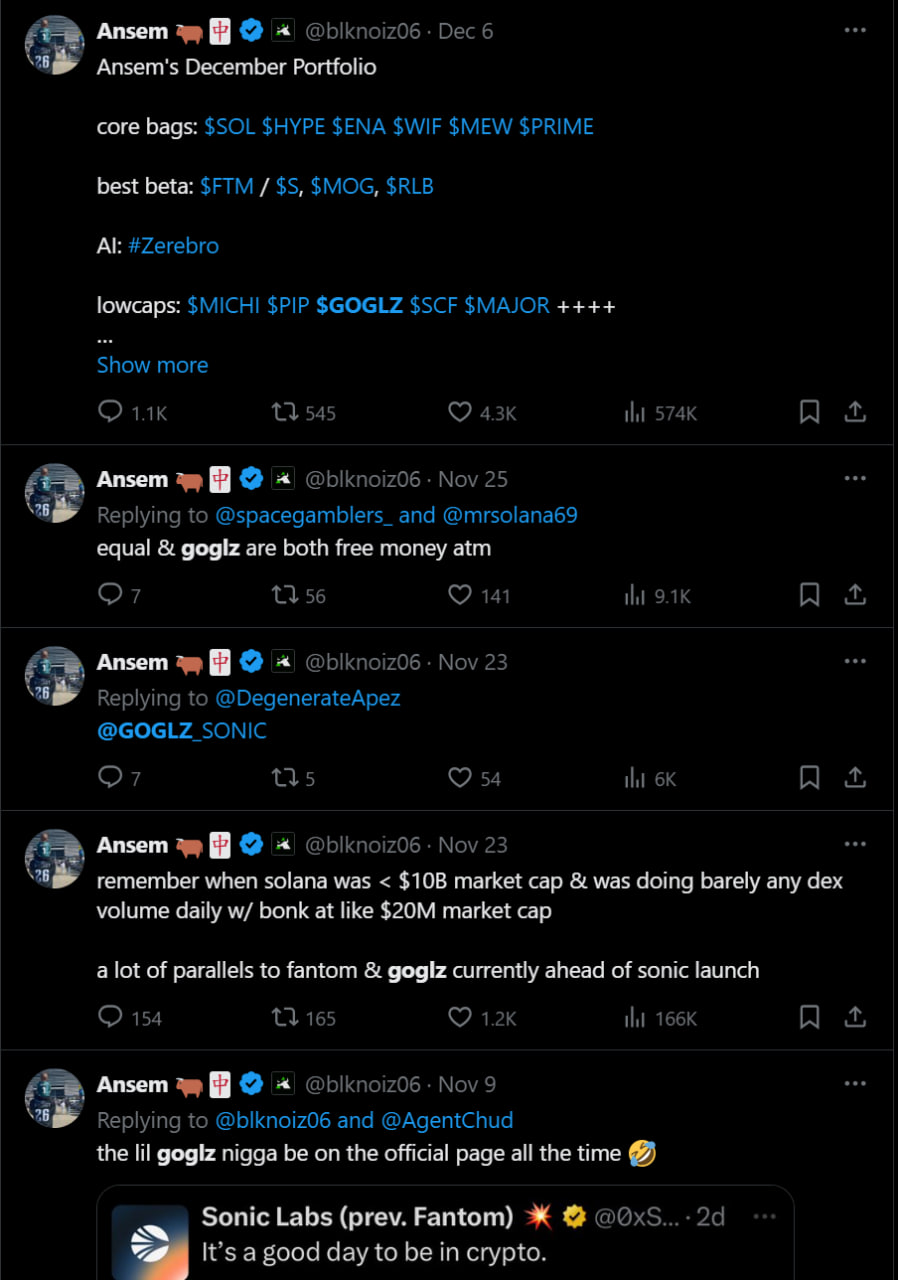Open more options on Dec 6 tweet
The height and width of the screenshot is (1280, 898).
855,31
